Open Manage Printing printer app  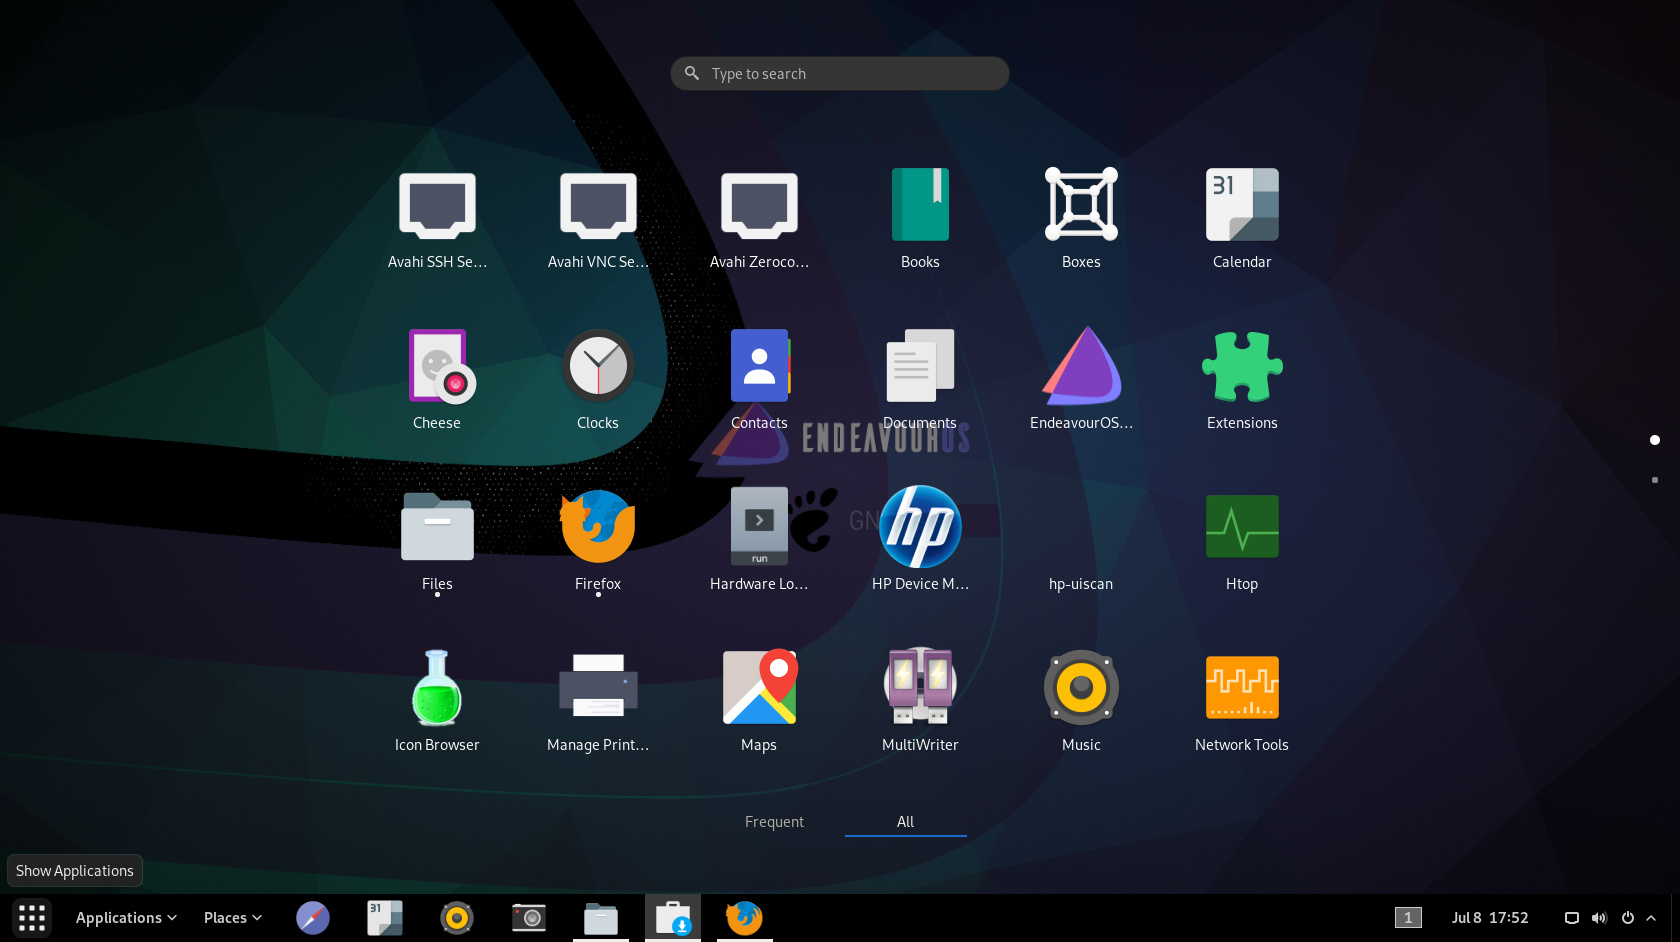tap(598, 701)
